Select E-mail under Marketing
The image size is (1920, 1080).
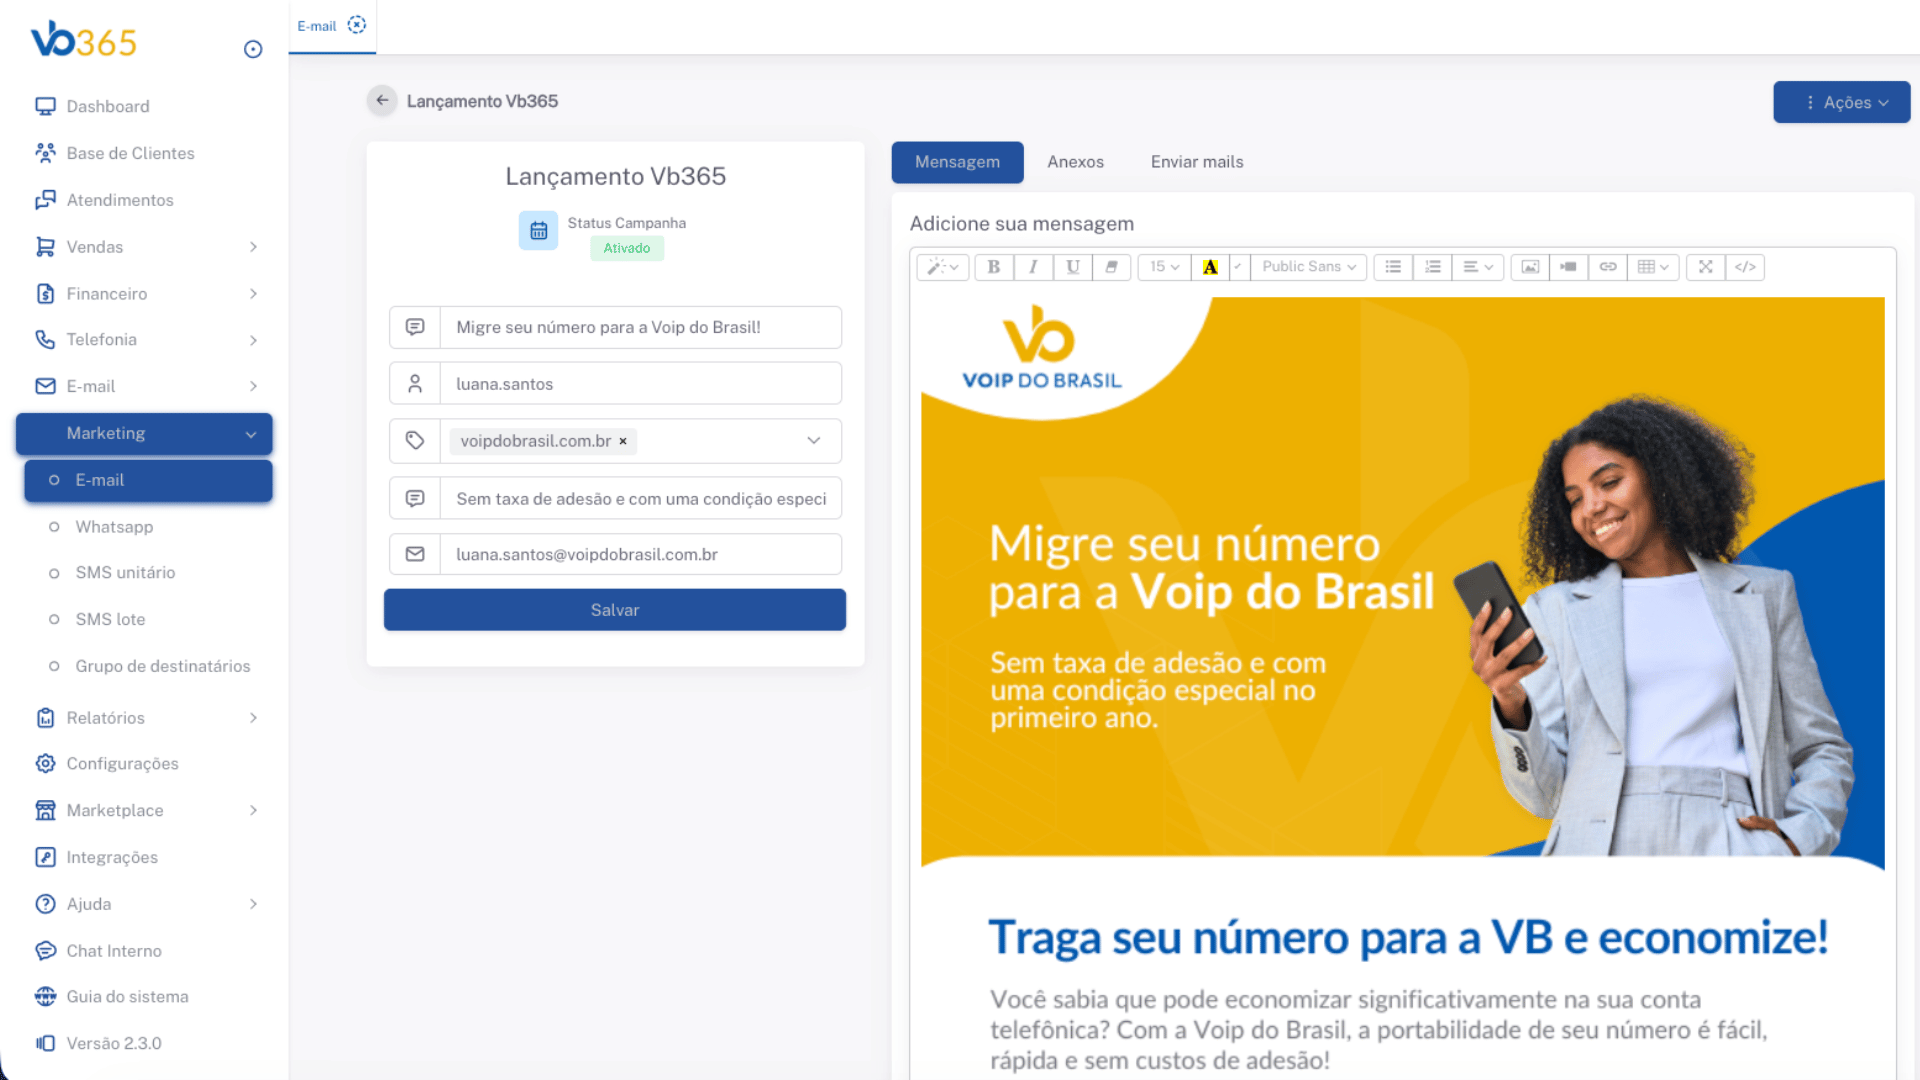(x=148, y=480)
